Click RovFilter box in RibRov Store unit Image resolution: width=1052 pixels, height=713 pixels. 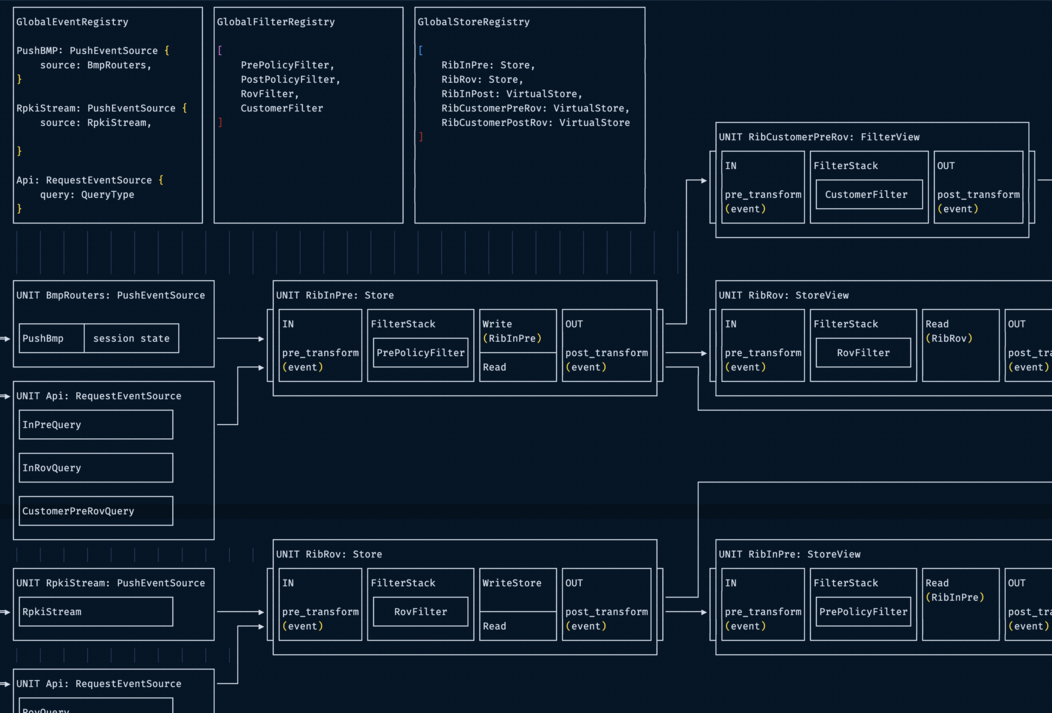[420, 612]
